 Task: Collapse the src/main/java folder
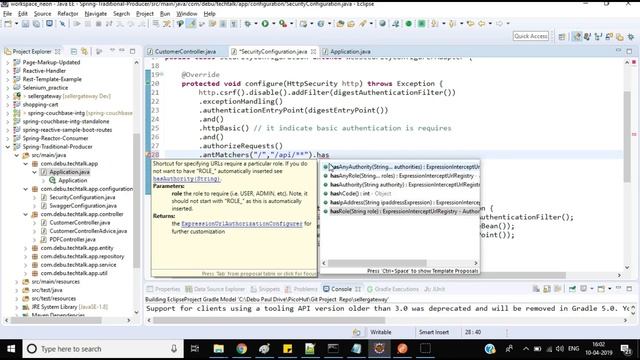17,155
